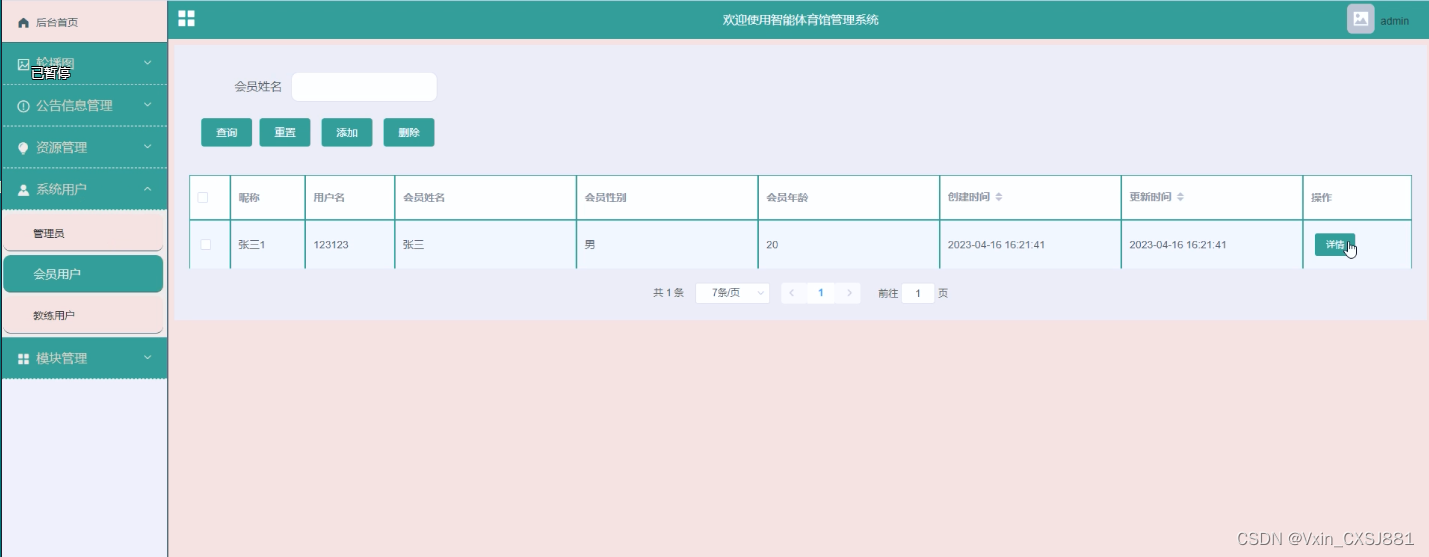Click the home icon beside 后台首页

[x=24, y=22]
